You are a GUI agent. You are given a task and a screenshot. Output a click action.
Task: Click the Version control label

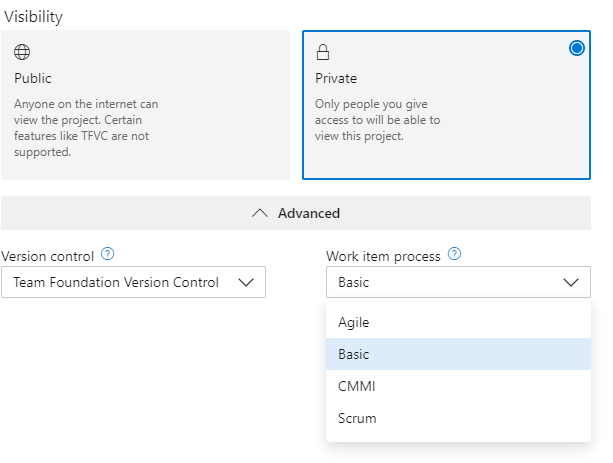[x=47, y=256]
